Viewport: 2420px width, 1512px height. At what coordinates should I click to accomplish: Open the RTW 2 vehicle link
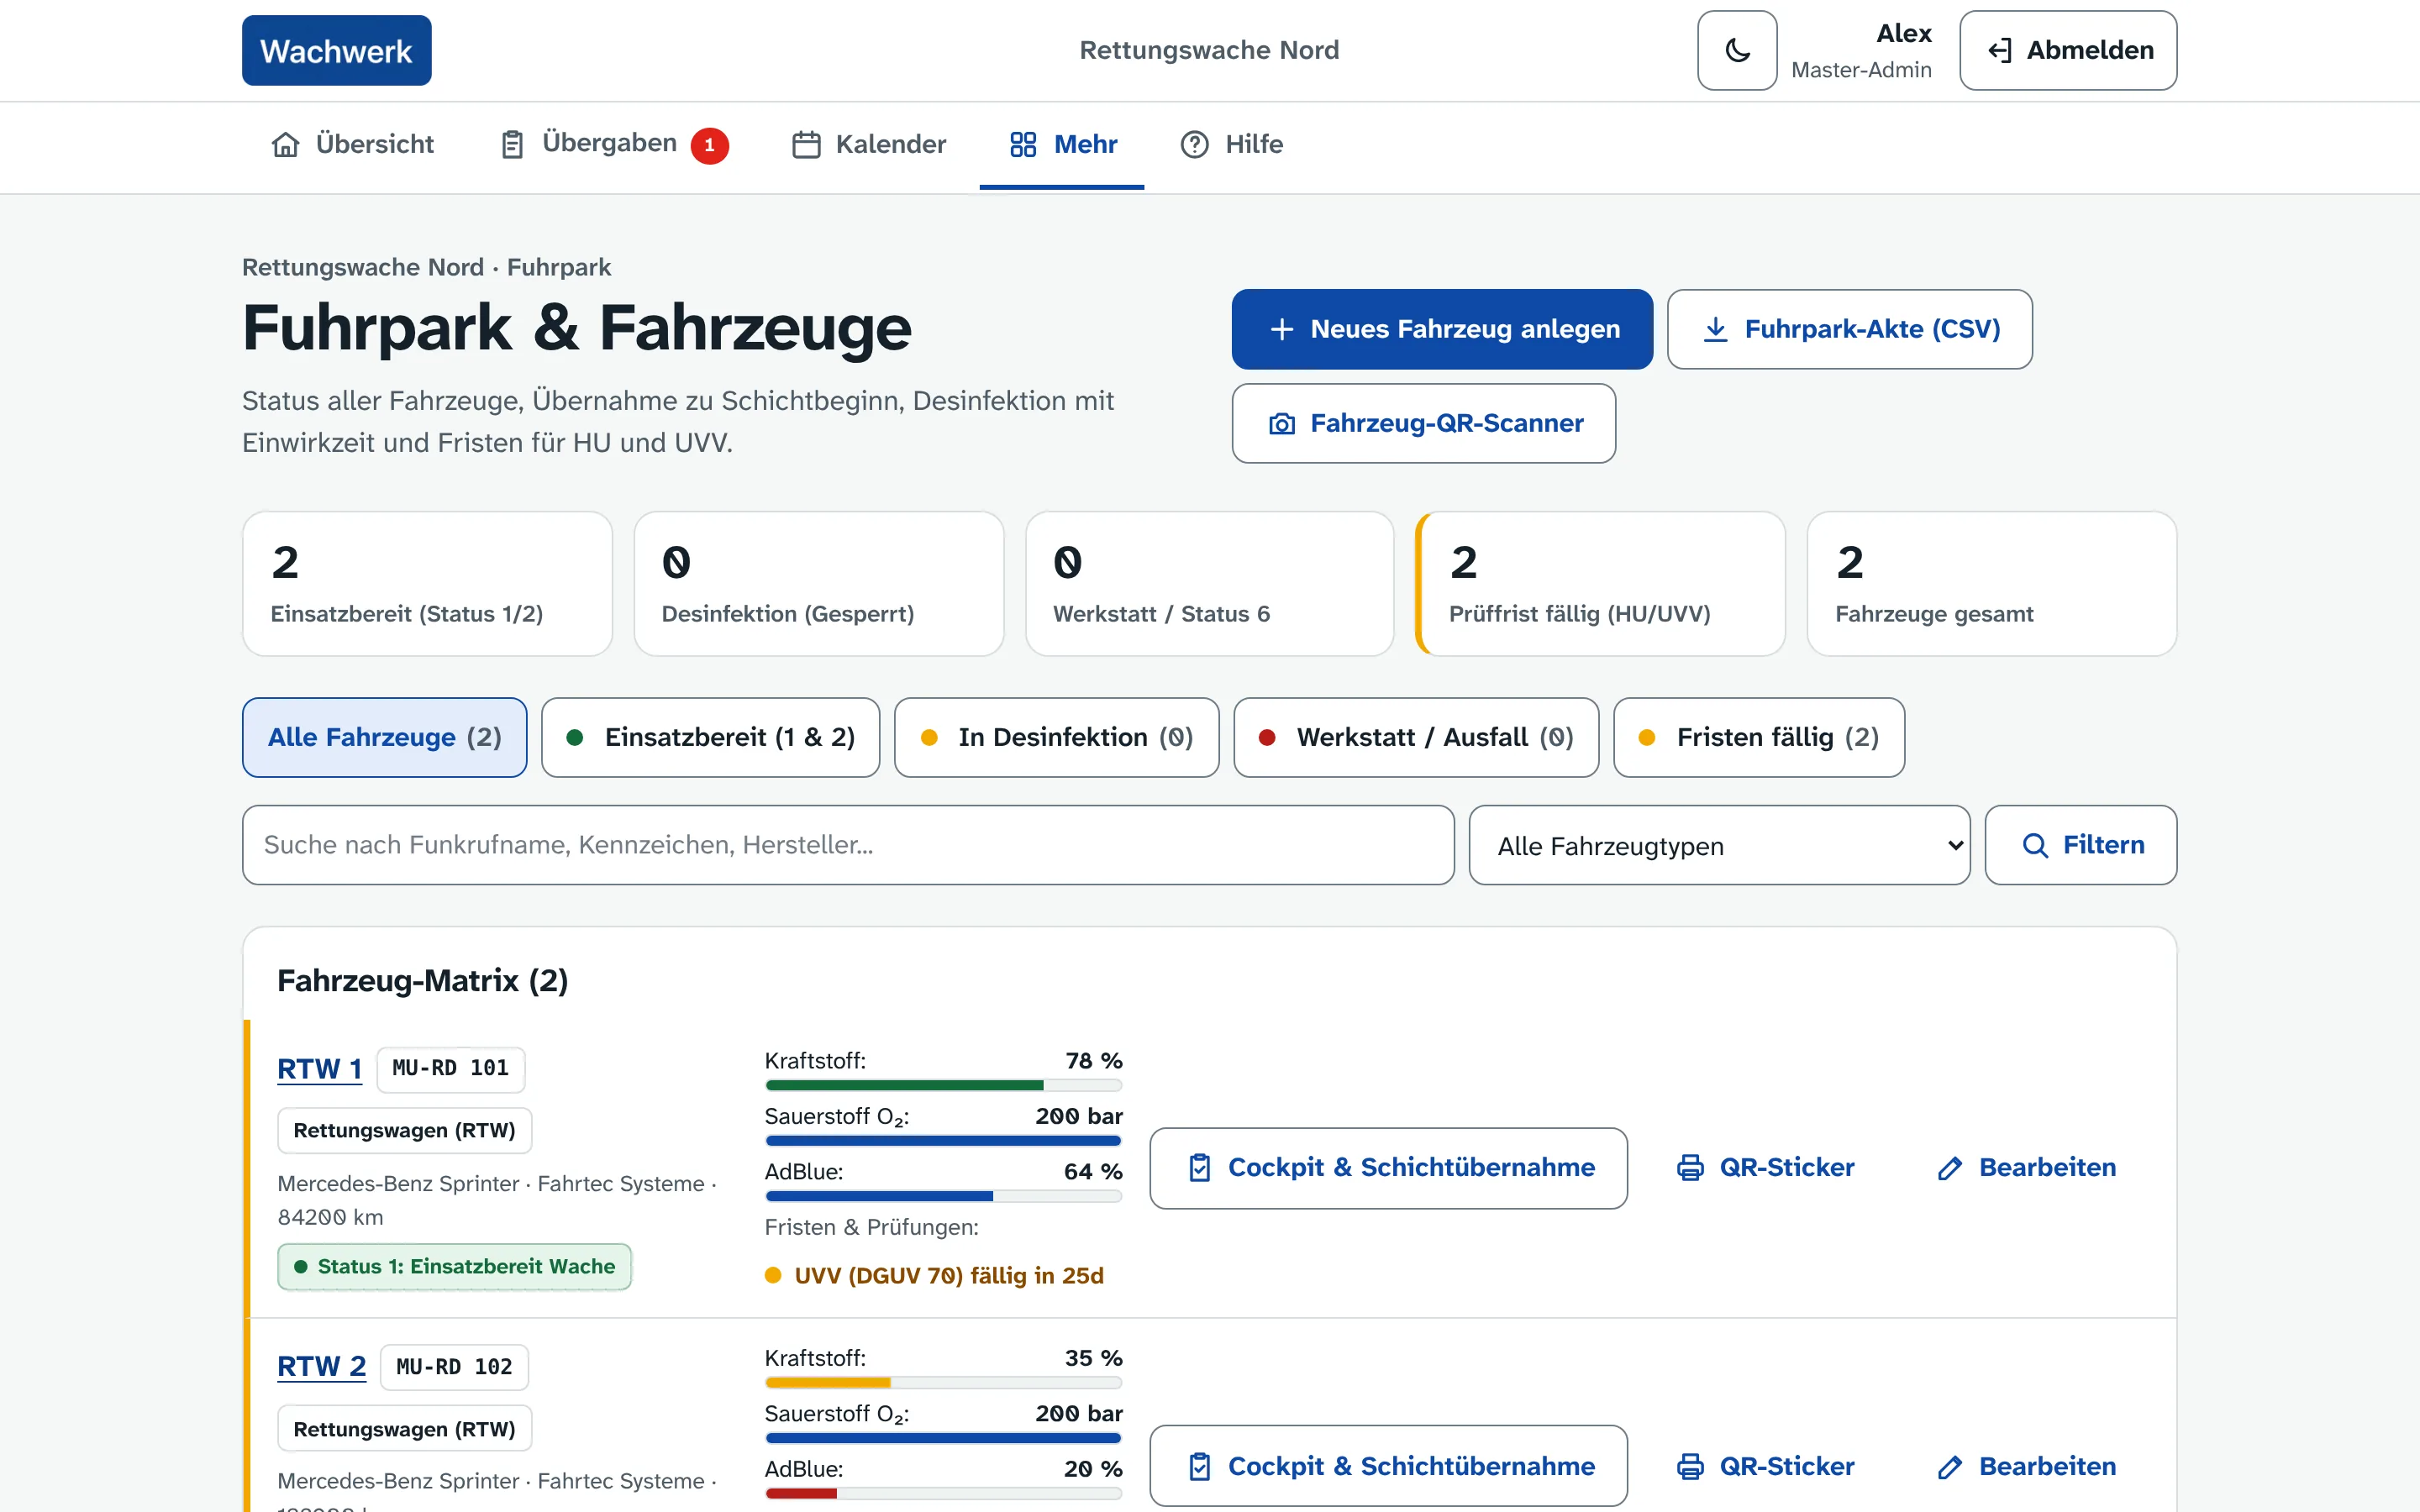coord(321,1366)
